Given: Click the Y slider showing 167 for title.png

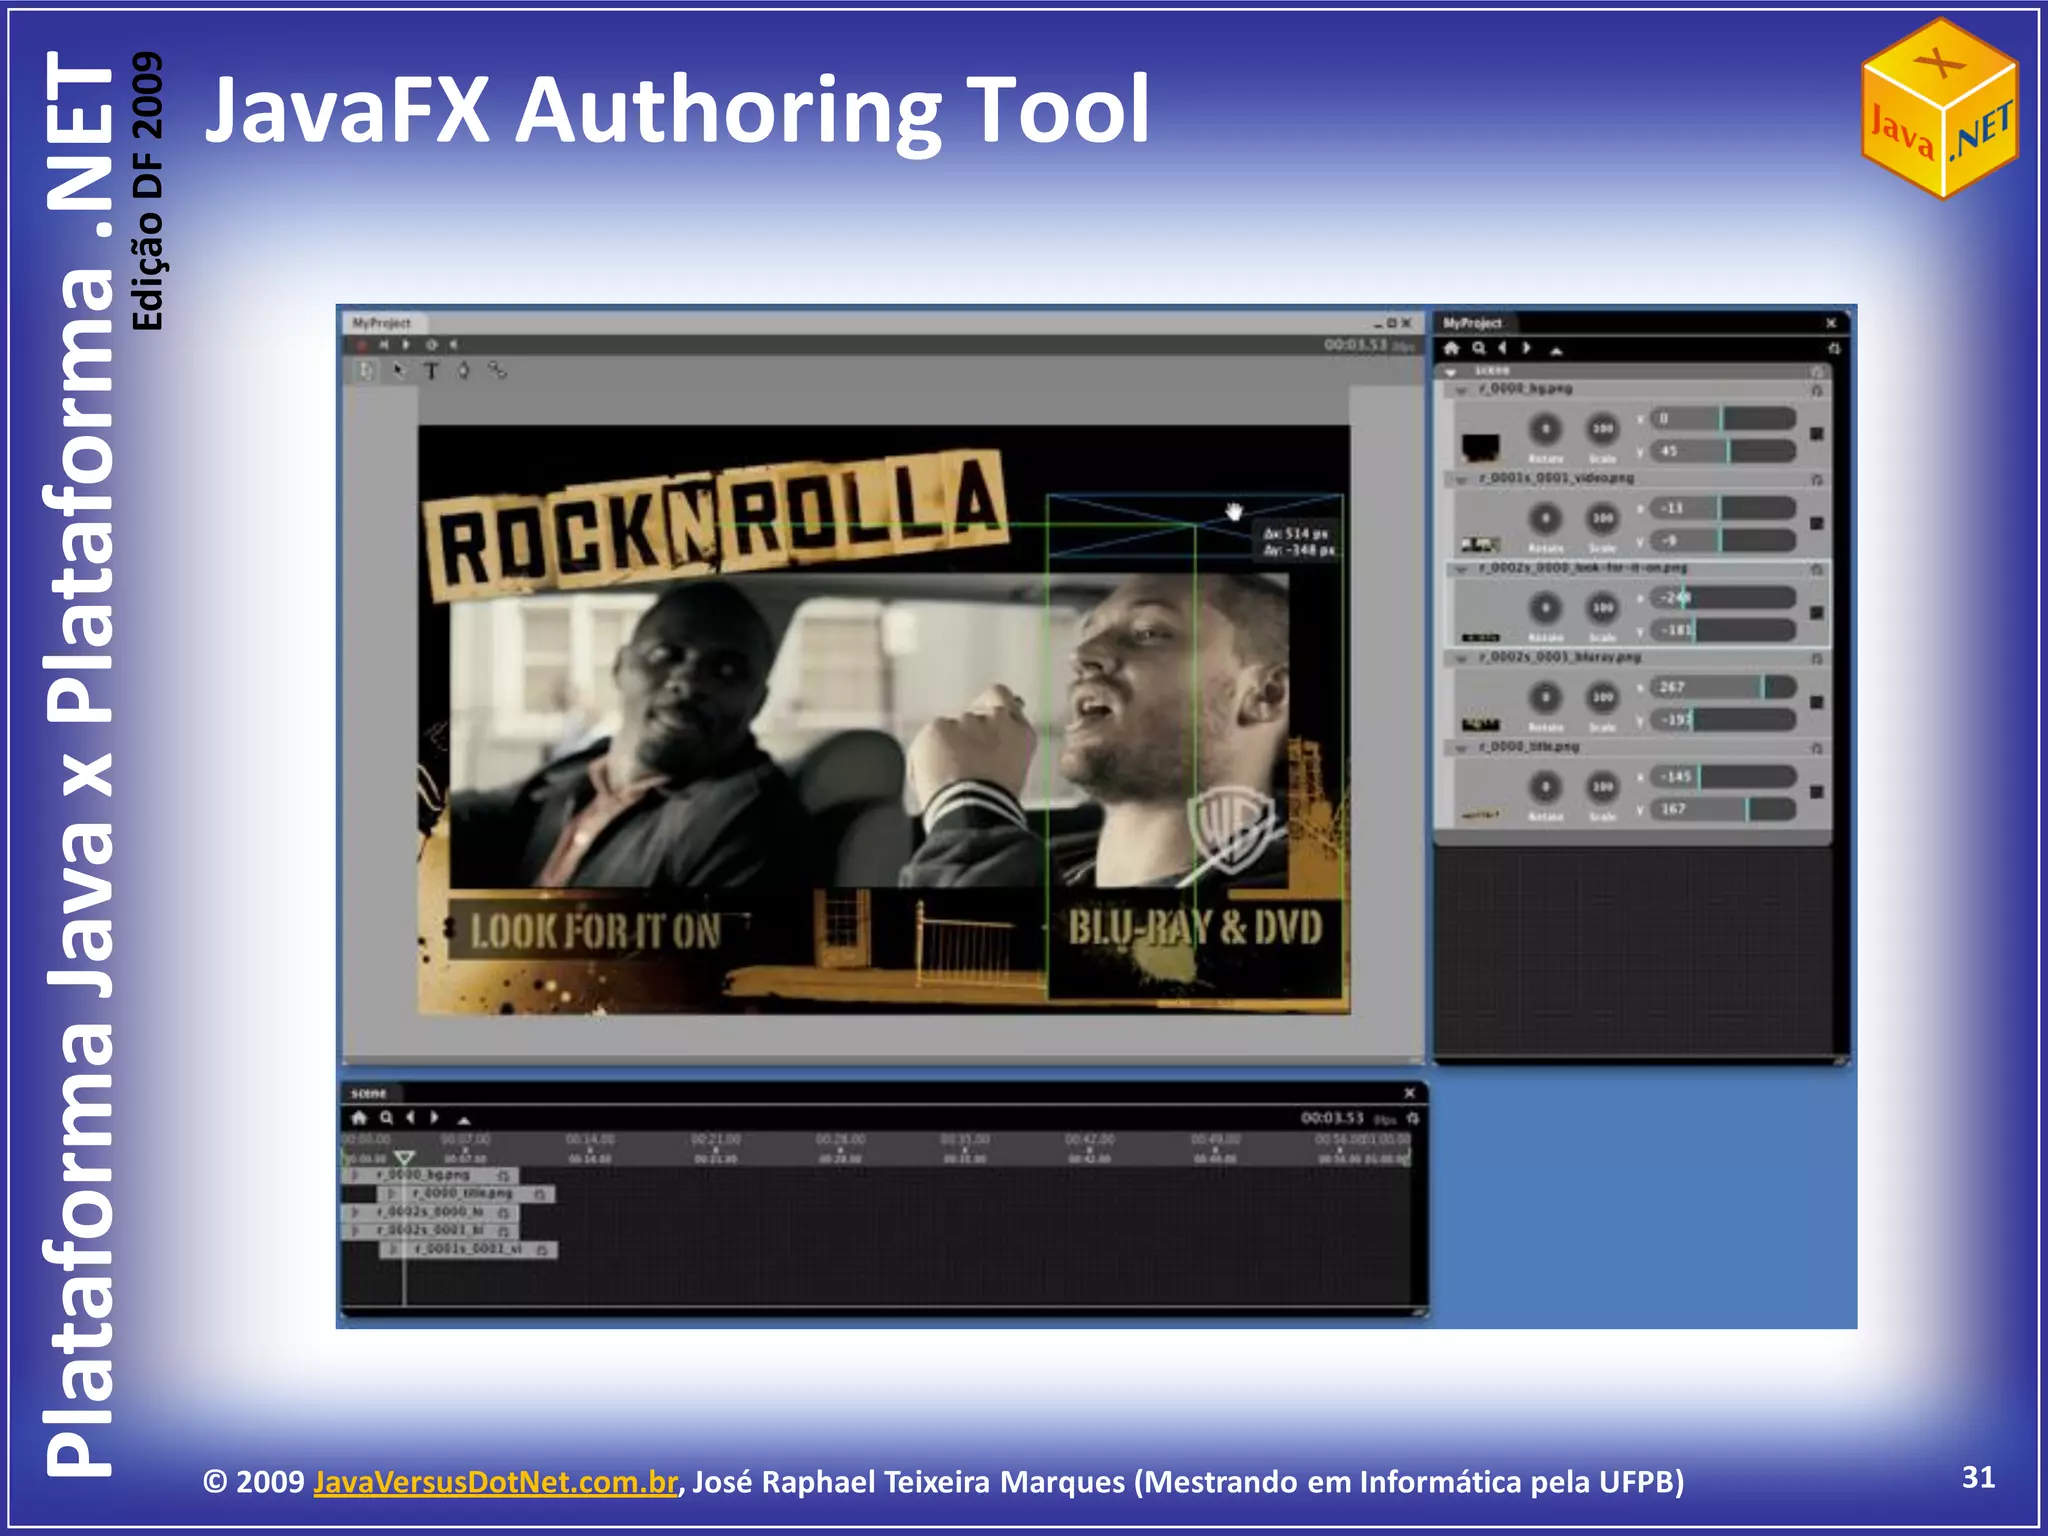Looking at the screenshot, I should pyautogui.click(x=1723, y=808).
